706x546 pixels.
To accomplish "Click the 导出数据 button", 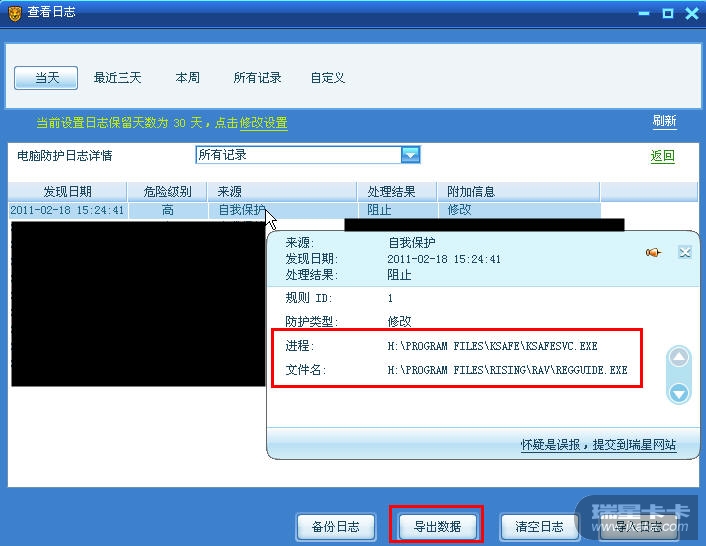I will coord(438,527).
